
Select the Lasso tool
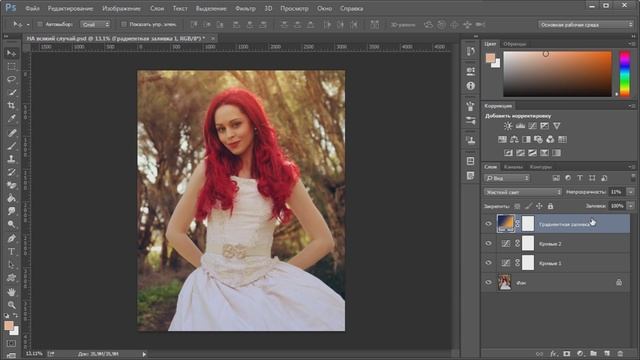click(x=11, y=79)
